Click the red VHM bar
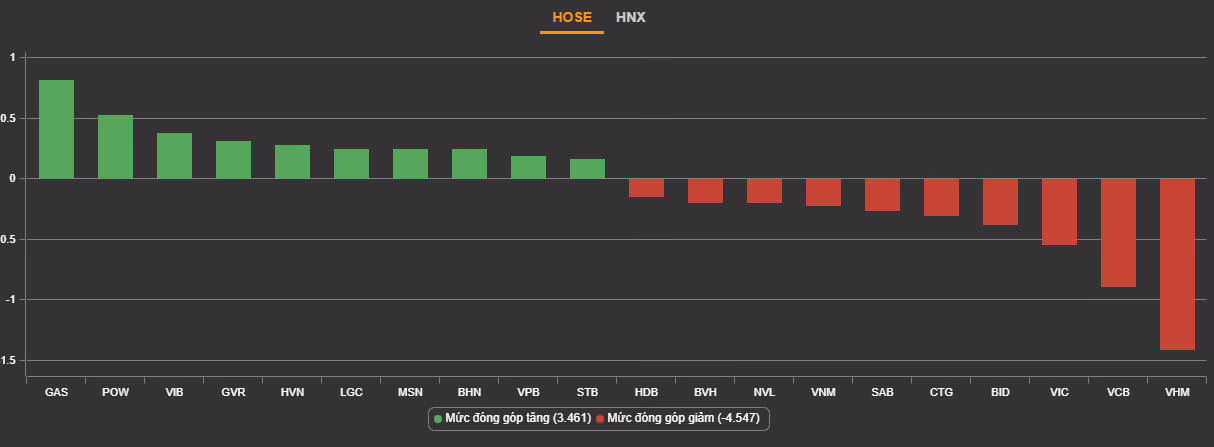Screen dimensions: 1214x447 [1177, 264]
